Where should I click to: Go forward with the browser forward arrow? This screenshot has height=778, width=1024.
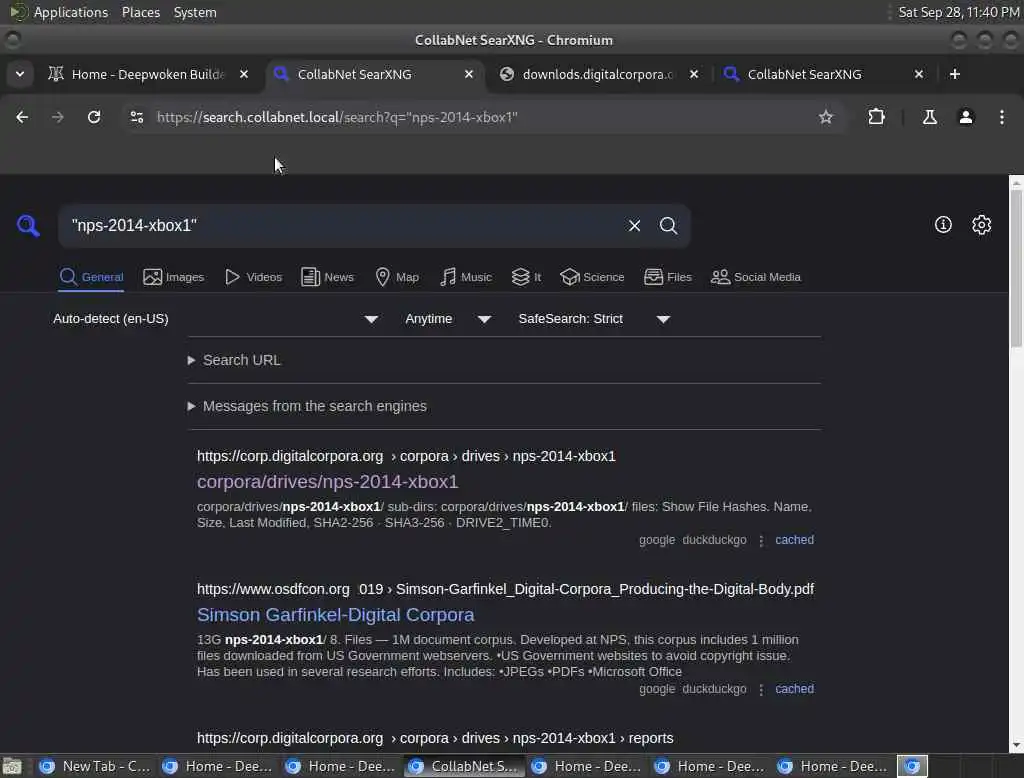click(x=57, y=117)
